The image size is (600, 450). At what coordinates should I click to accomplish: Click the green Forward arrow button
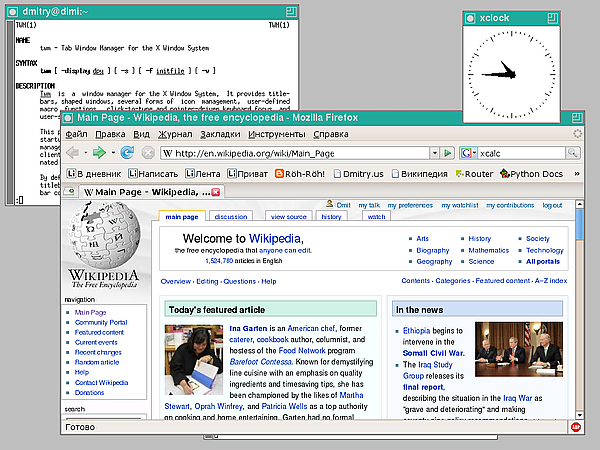tap(99, 153)
